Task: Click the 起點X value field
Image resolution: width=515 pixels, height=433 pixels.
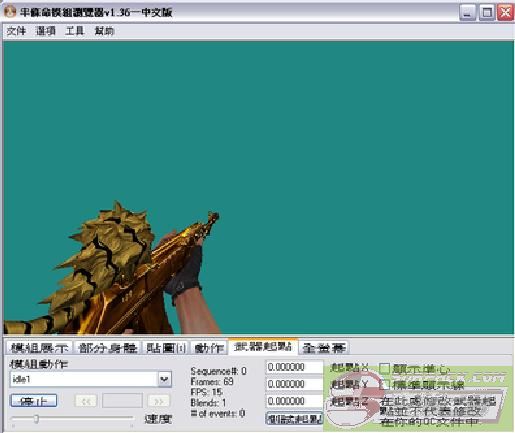Action: click(x=294, y=367)
